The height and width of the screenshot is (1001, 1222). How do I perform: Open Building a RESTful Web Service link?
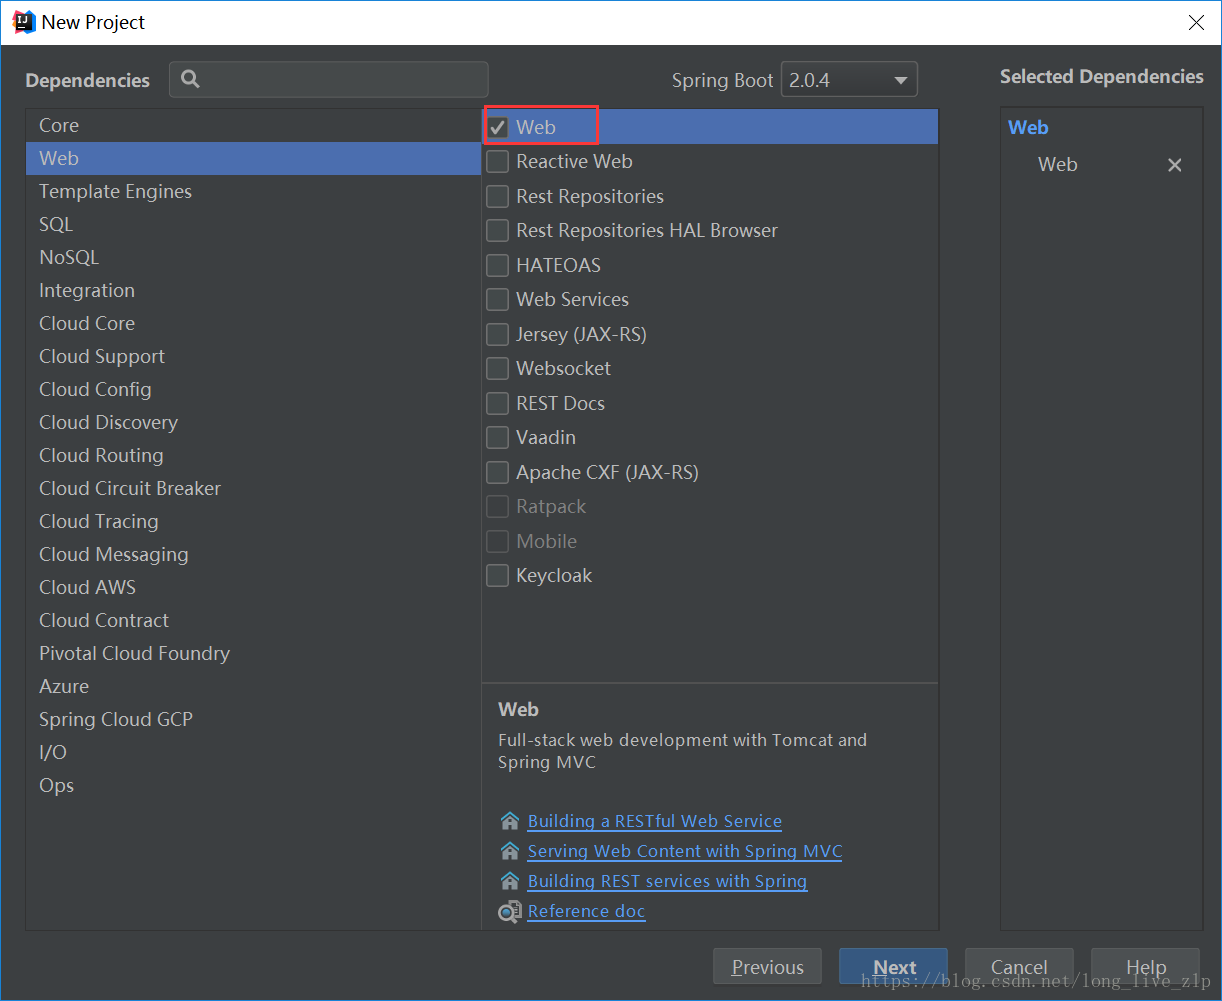(655, 821)
